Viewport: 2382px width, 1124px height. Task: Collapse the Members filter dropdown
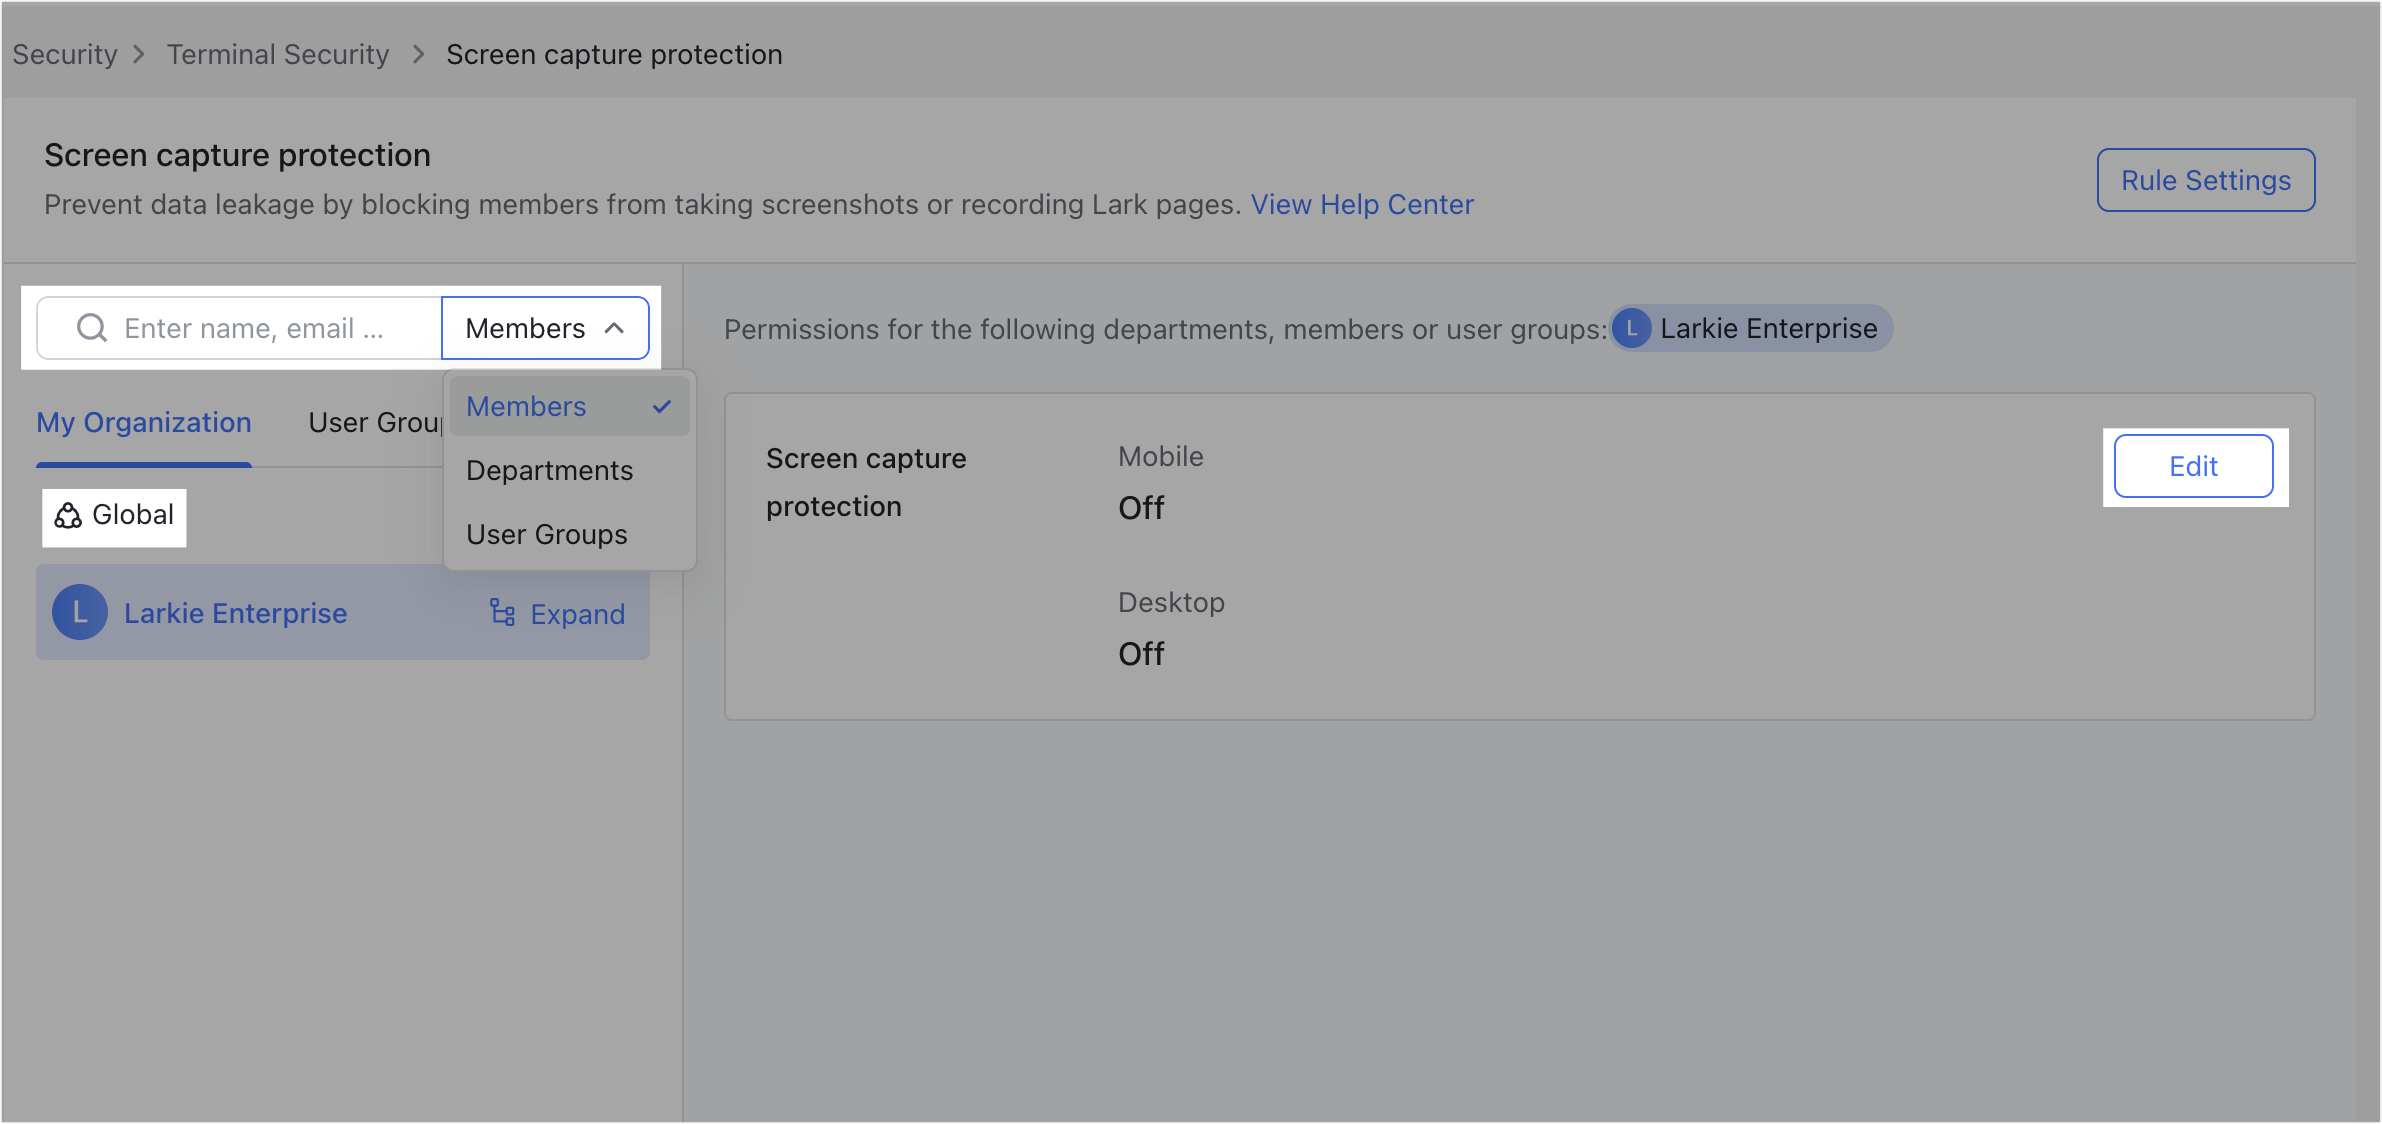point(546,328)
